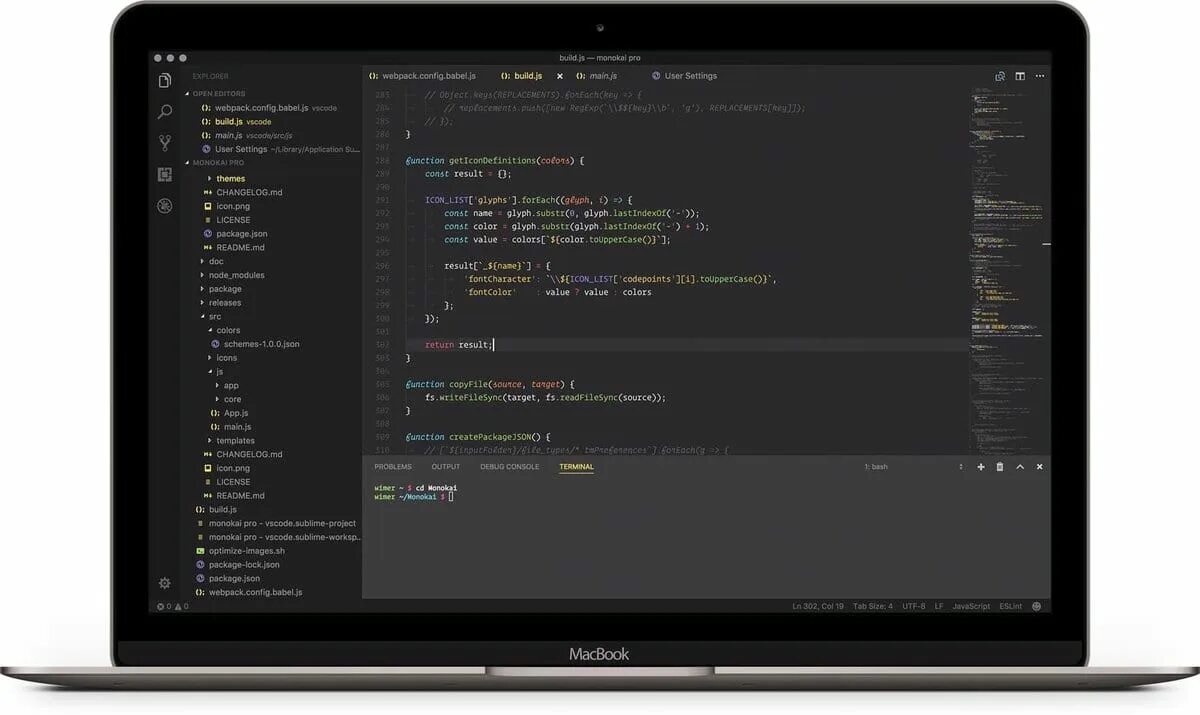This screenshot has width=1200, height=715.
Task: Click the split editor icon
Action: click(x=1020, y=76)
